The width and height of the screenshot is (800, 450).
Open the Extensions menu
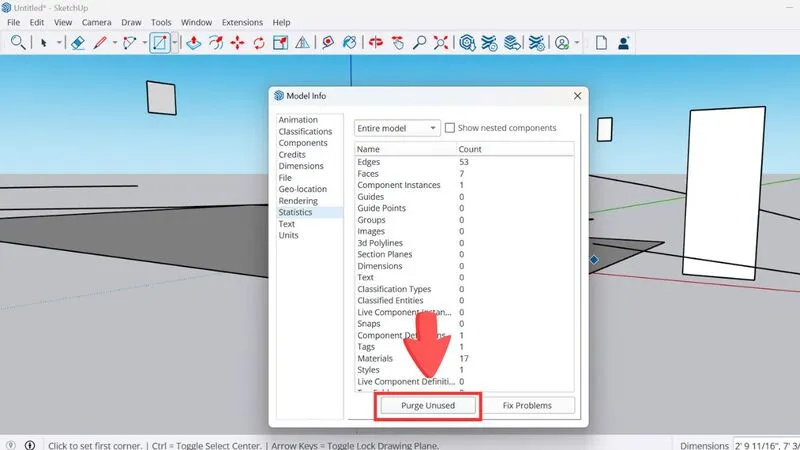pos(242,22)
